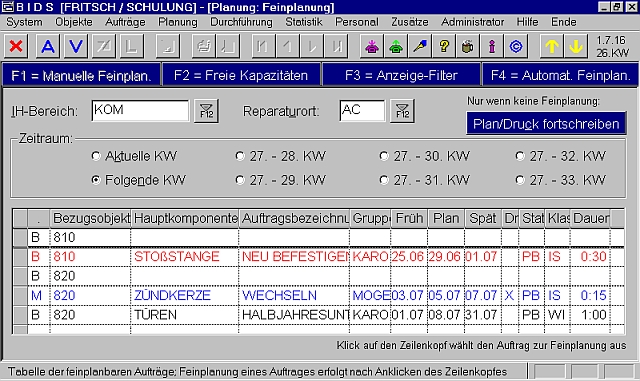Click the X in the ZÜNDKERZE row
Viewport: 640px width, 381px height.
point(509,296)
